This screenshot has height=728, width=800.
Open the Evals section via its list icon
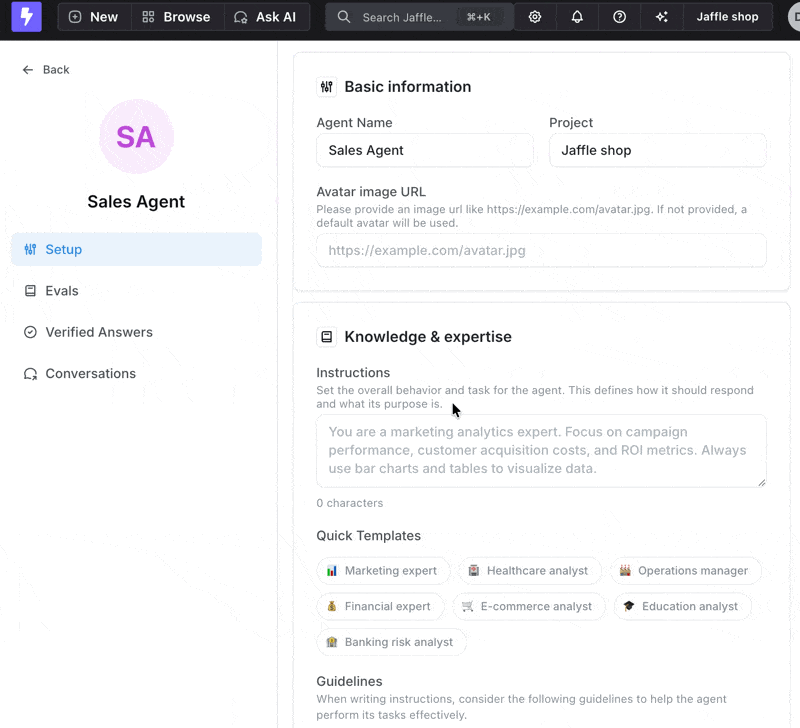[31, 290]
